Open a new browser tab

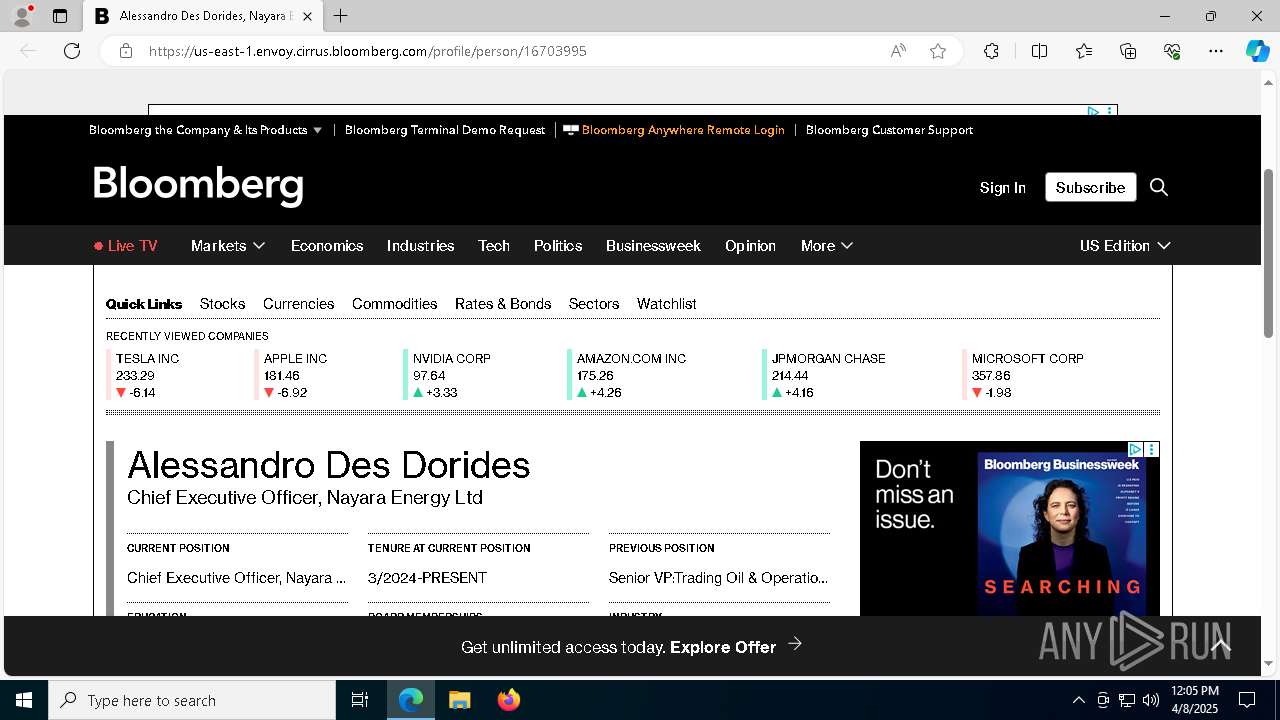click(x=340, y=16)
